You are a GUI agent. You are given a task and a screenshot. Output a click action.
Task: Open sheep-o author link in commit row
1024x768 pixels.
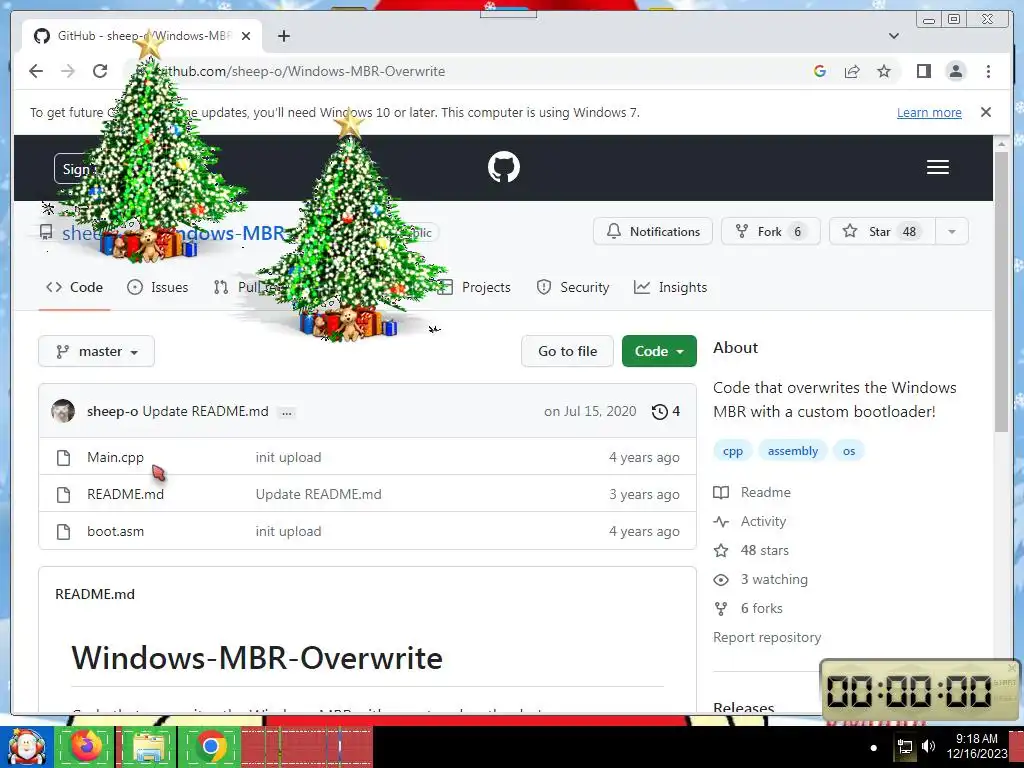click(112, 411)
